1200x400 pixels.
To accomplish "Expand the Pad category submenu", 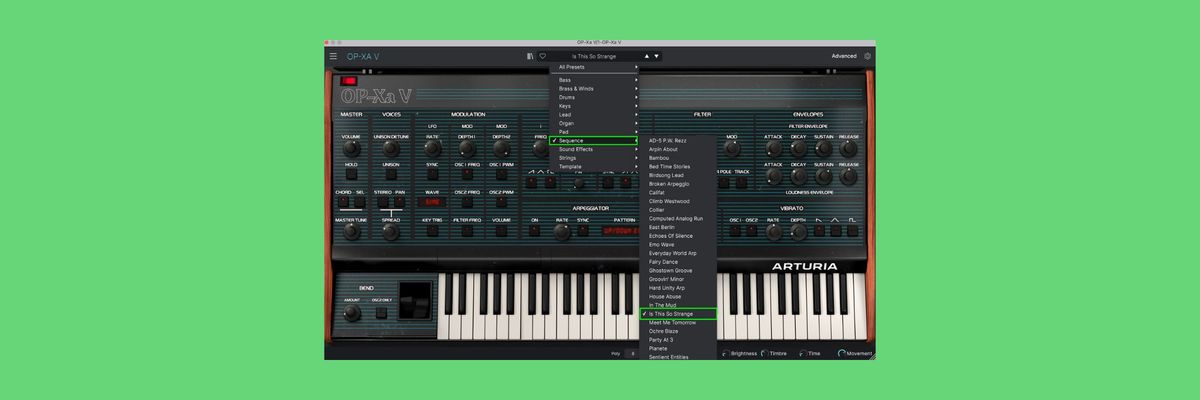I will pos(595,132).
